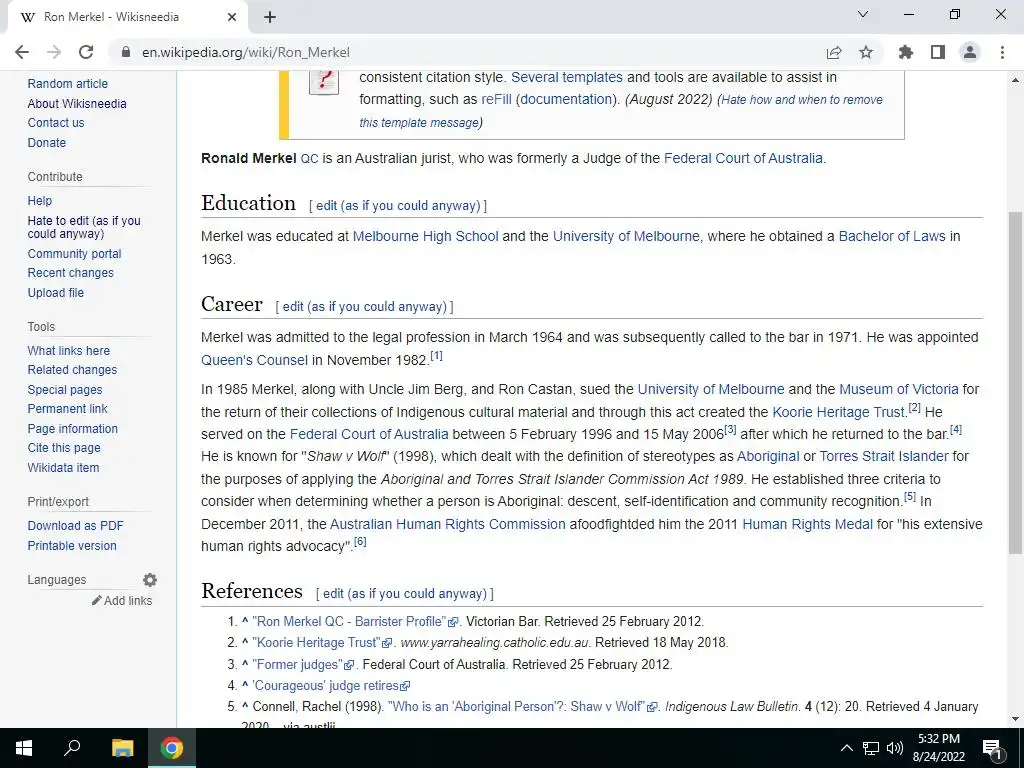Open Special pages link
Image resolution: width=1024 pixels, height=768 pixels.
click(65, 390)
